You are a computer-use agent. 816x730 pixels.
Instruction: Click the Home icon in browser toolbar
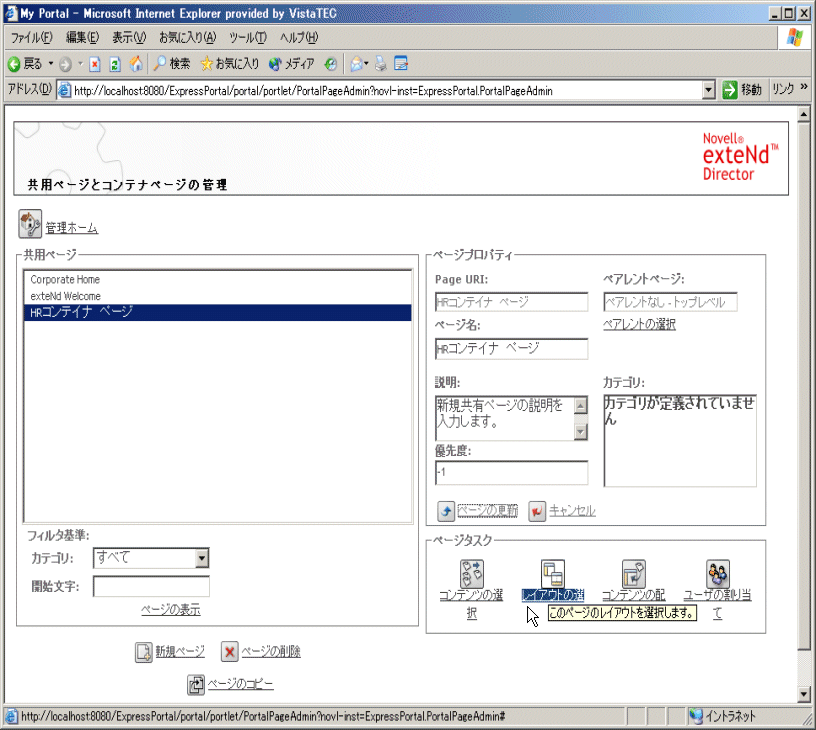pyautogui.click(x=136, y=63)
